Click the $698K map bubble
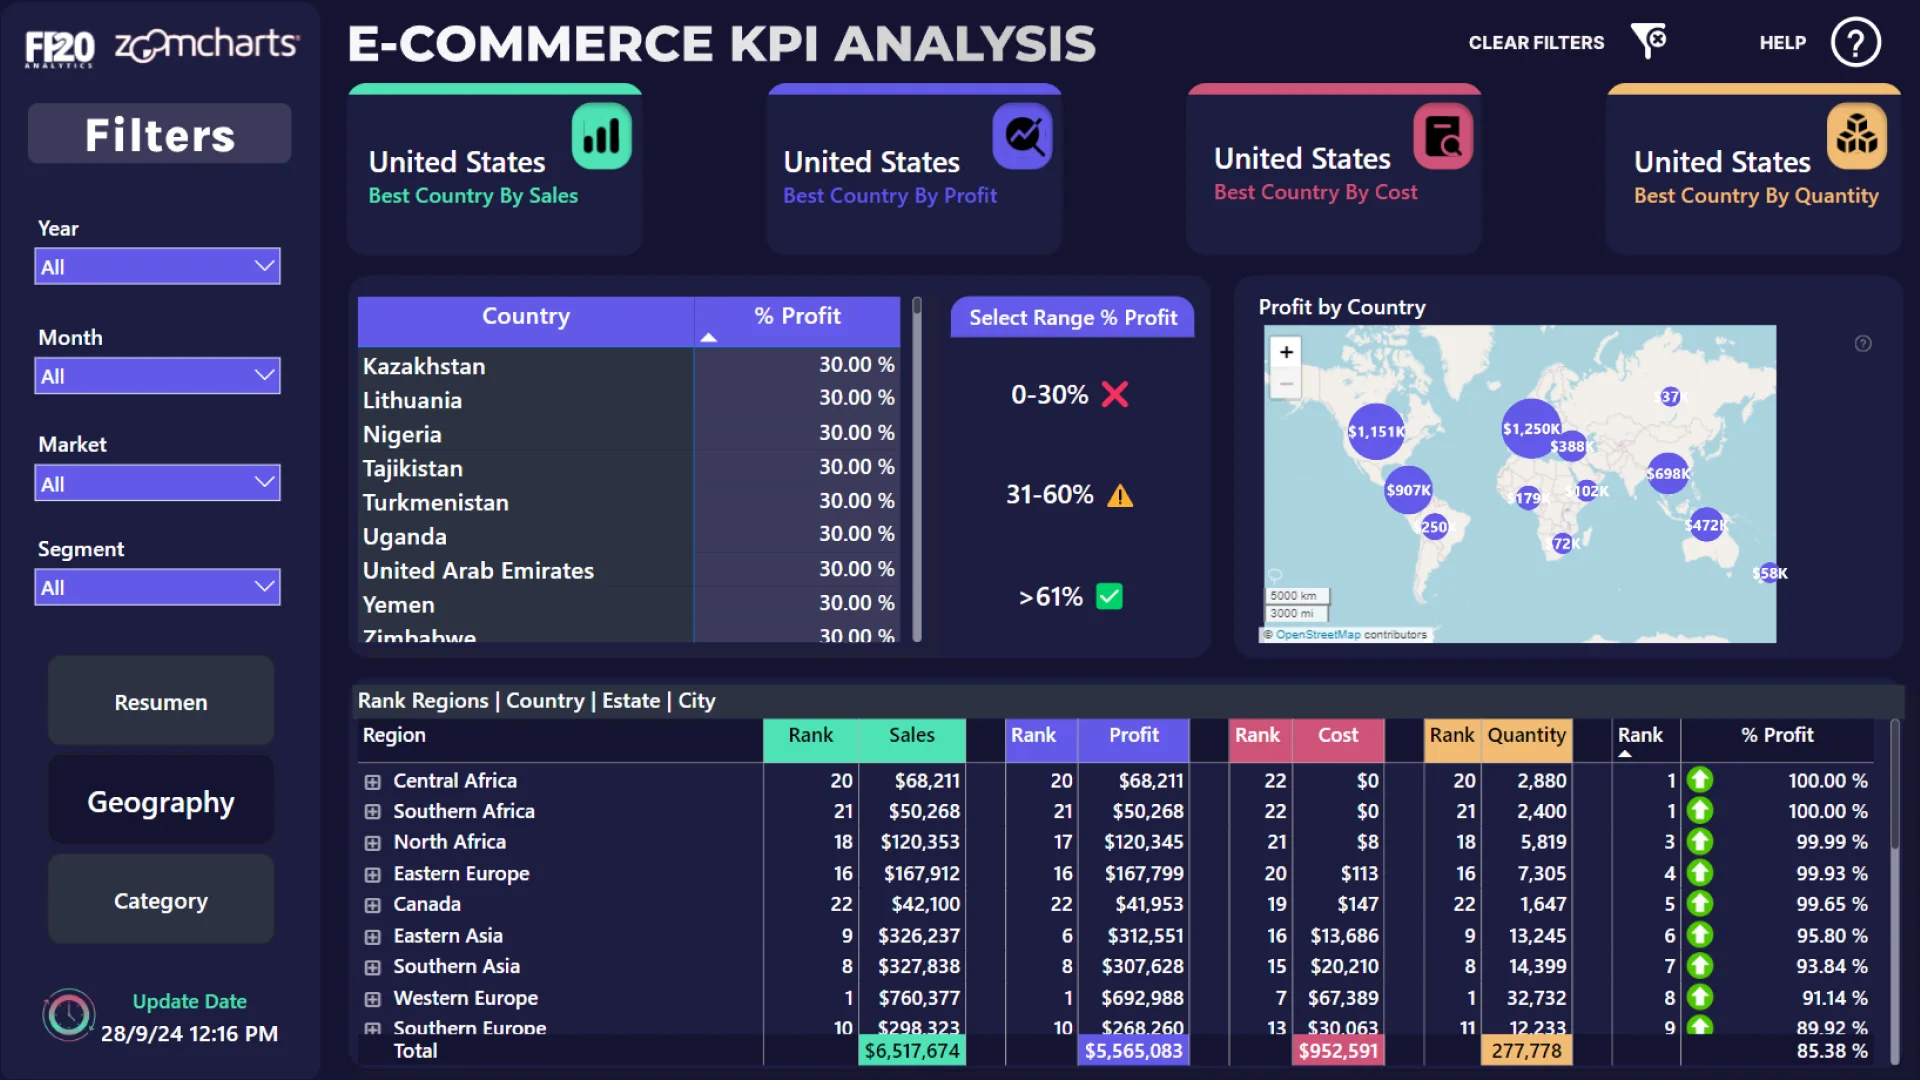Image resolution: width=1920 pixels, height=1080 pixels. [x=1667, y=473]
